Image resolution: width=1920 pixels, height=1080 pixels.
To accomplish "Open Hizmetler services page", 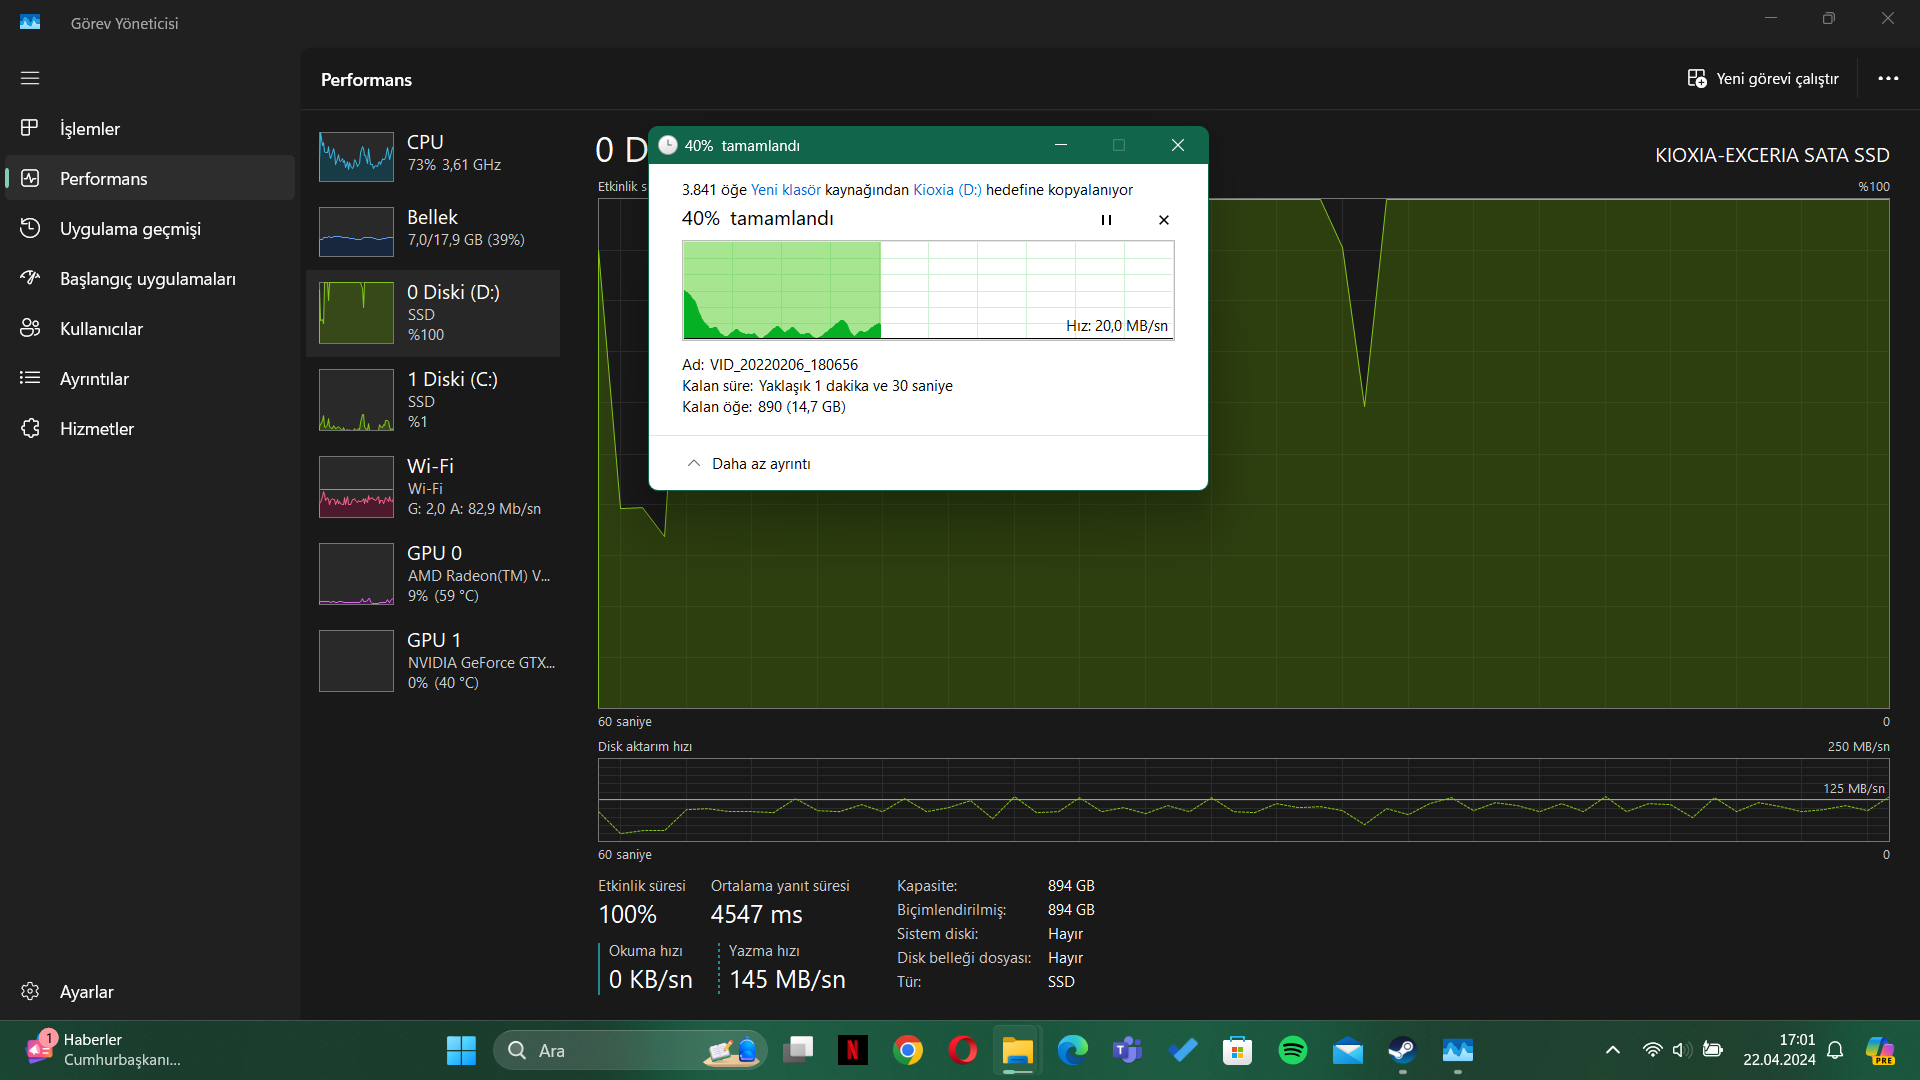I will tap(96, 429).
